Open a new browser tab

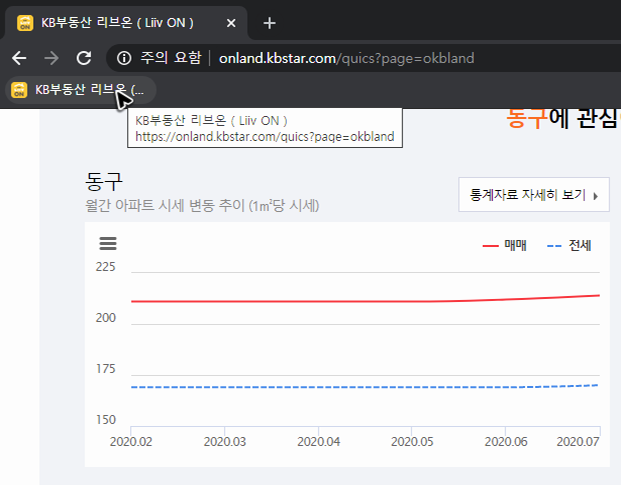pos(269,23)
